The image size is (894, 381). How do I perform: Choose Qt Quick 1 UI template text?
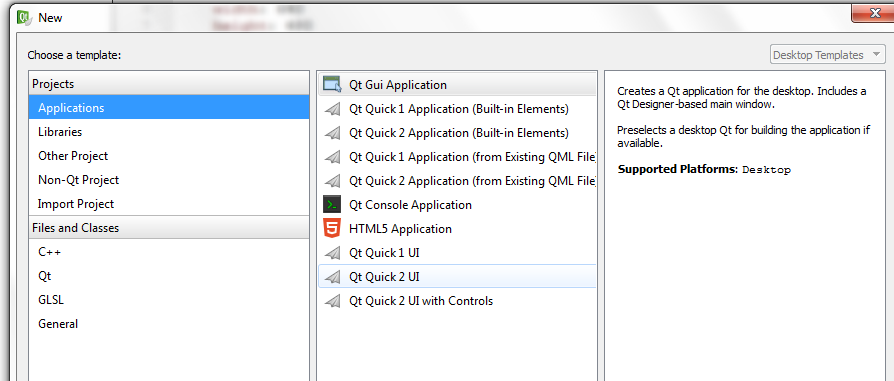coord(384,253)
